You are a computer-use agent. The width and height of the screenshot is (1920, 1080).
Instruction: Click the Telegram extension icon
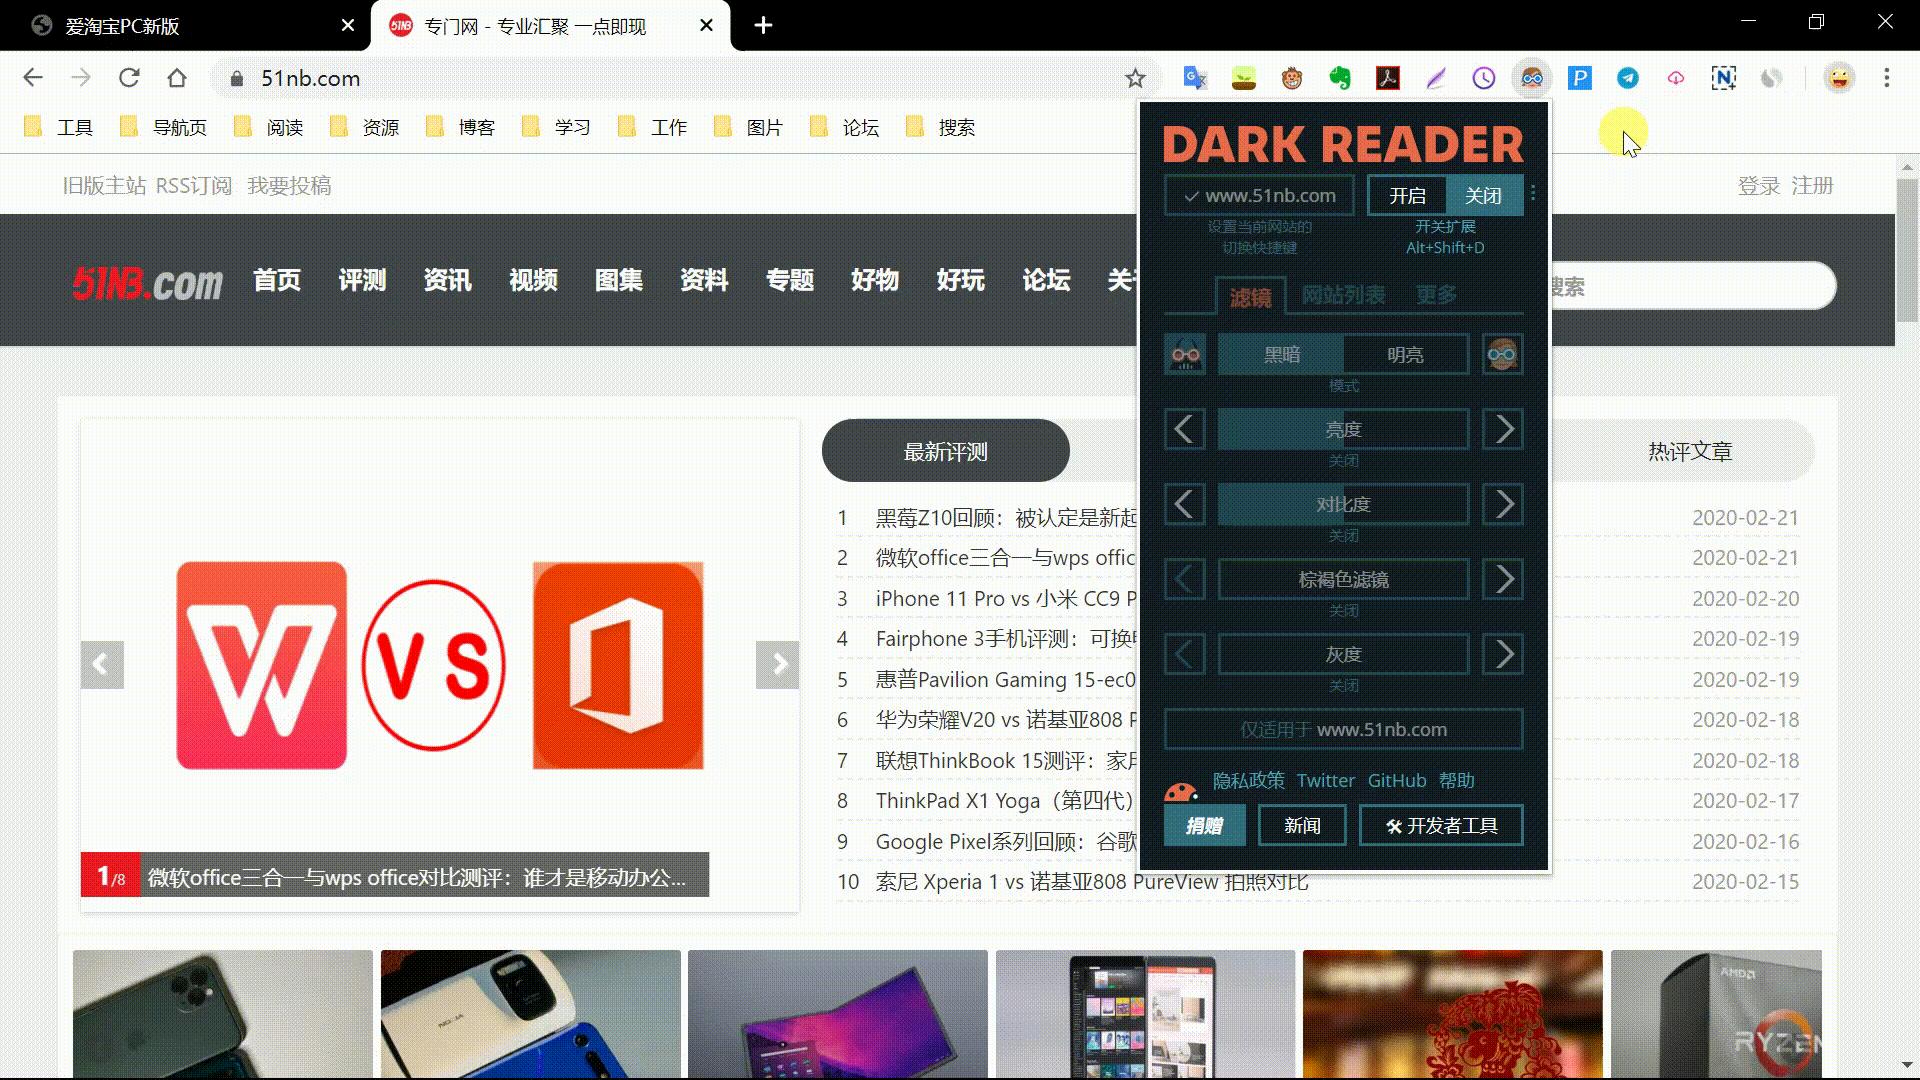point(1627,78)
